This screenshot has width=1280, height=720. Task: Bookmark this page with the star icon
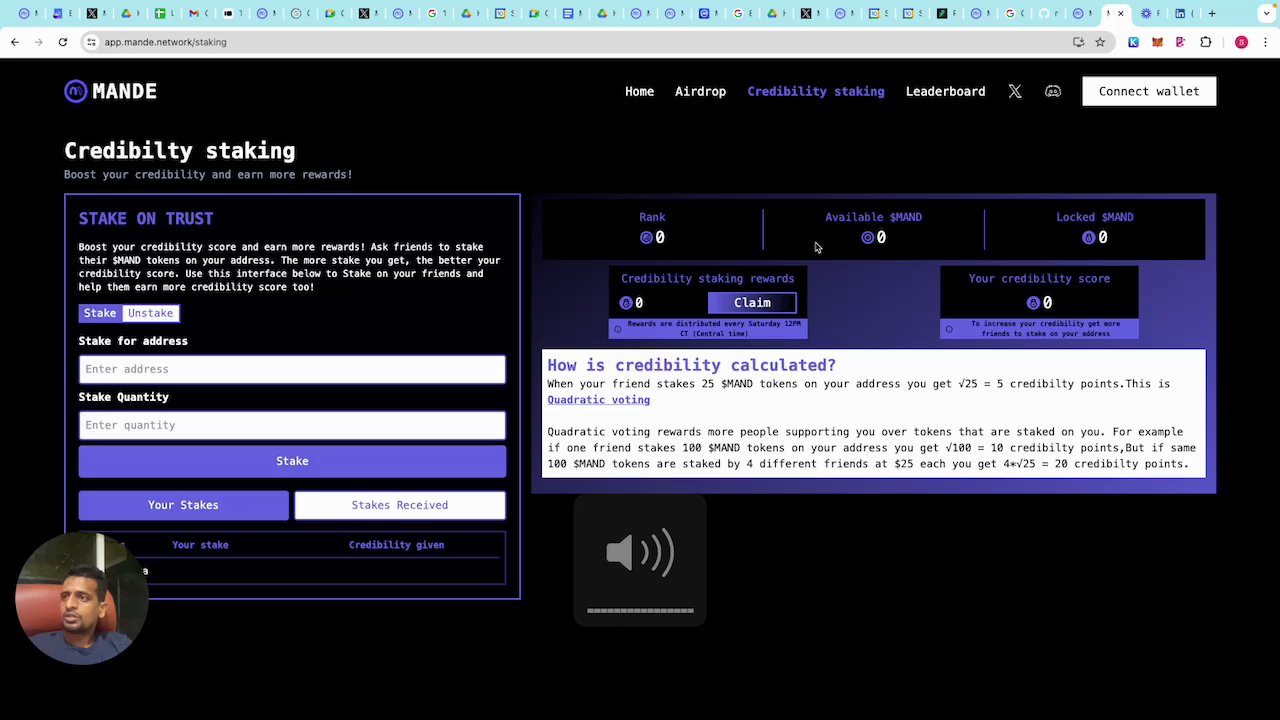click(x=1100, y=42)
